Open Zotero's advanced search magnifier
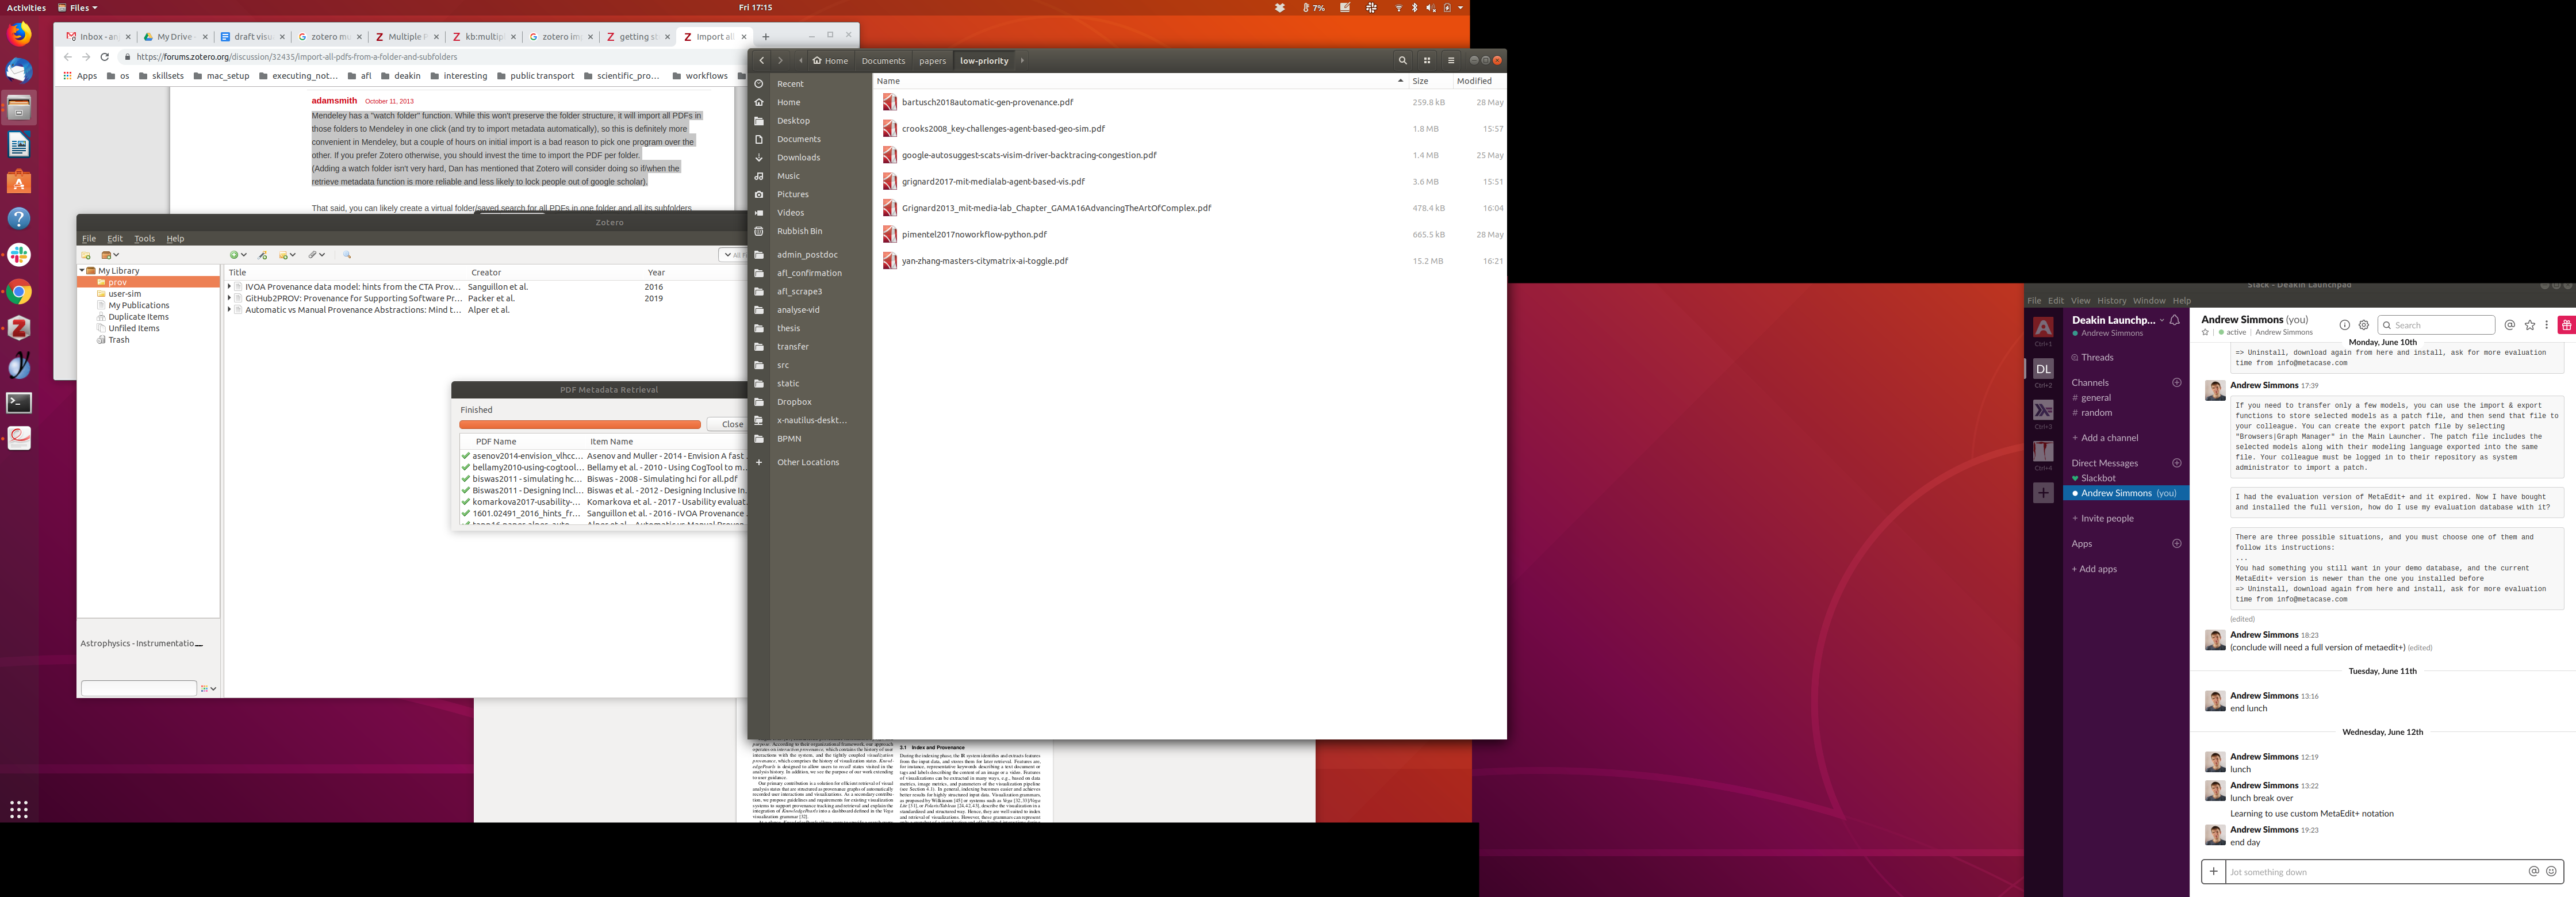2576x897 pixels. click(x=347, y=255)
